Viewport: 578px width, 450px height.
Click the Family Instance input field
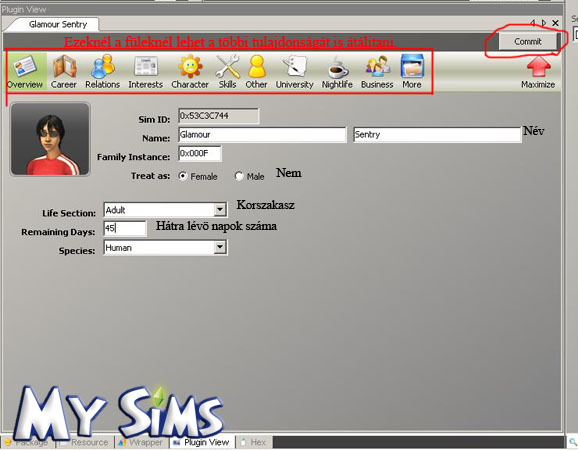coord(200,153)
